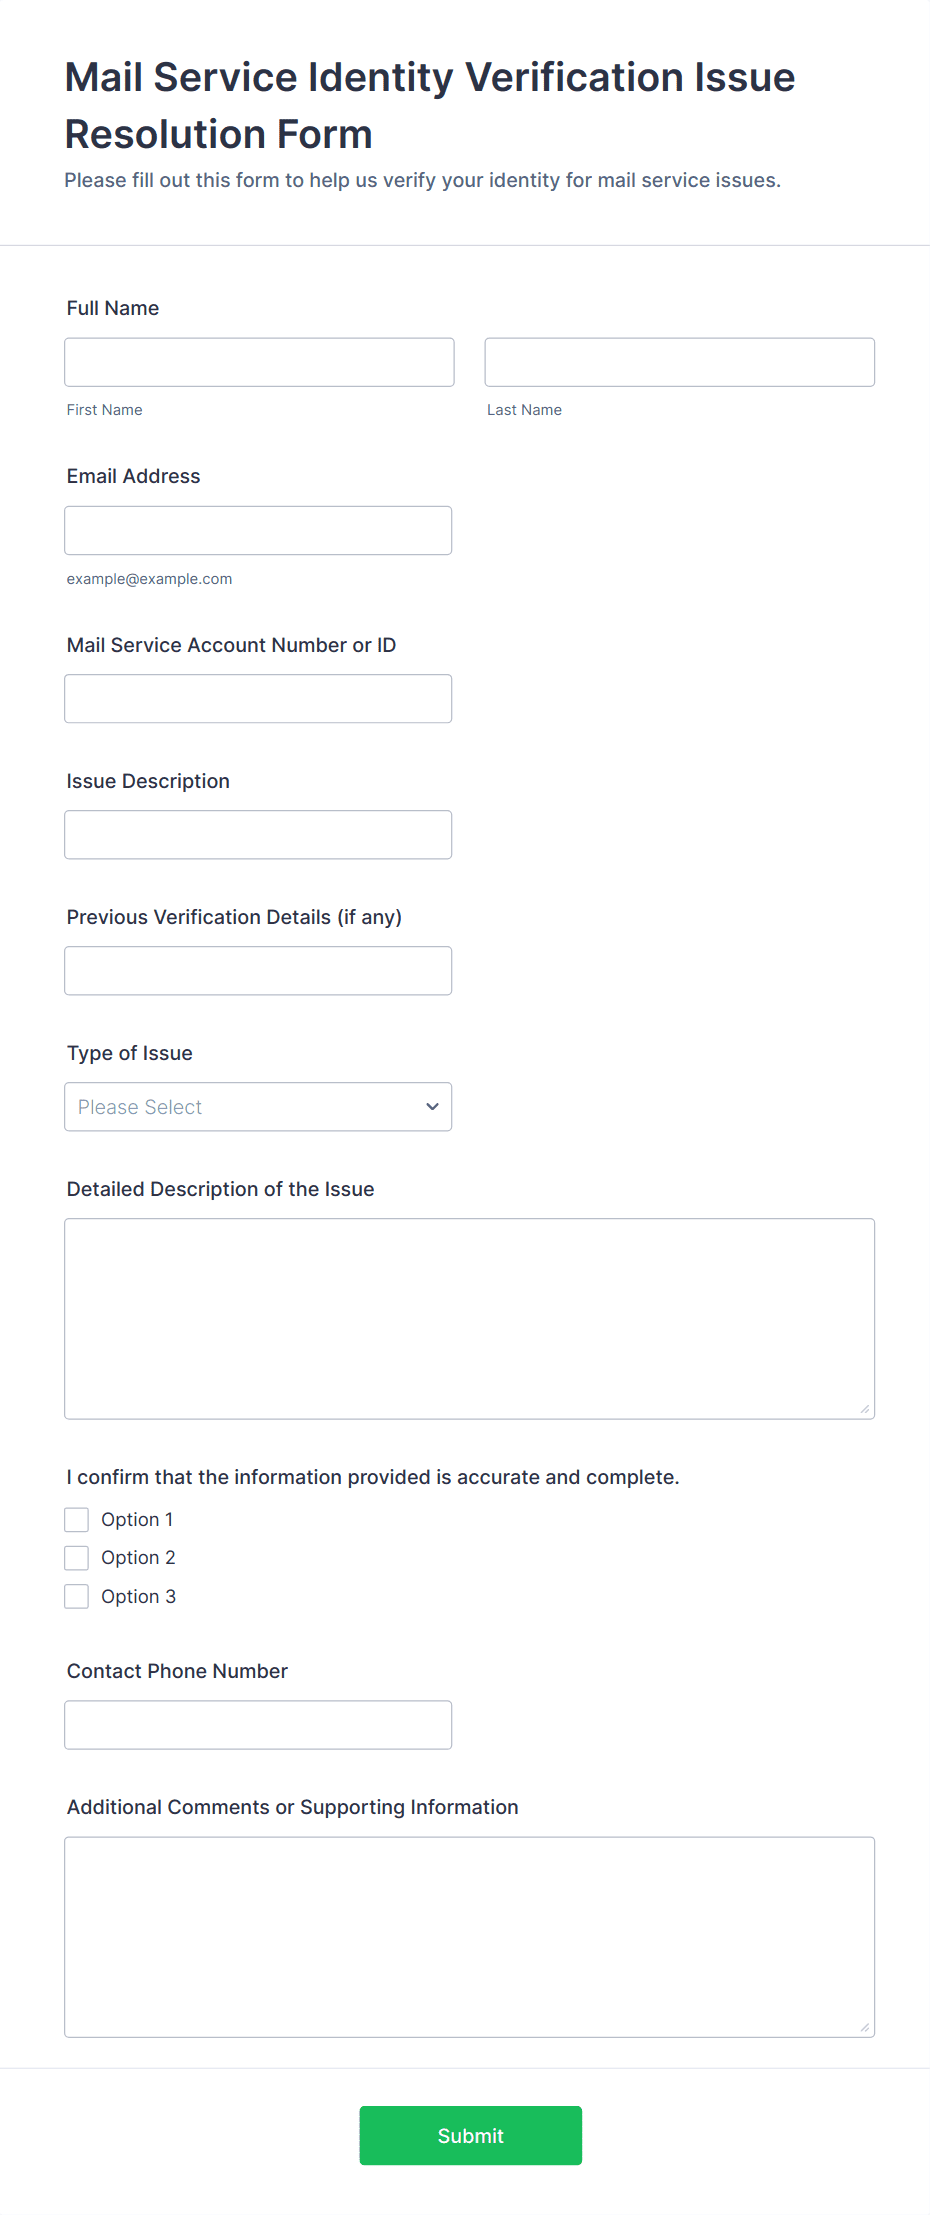Click the Issue Description field
Viewport: 930px width, 2215px height.
pyautogui.click(x=258, y=834)
